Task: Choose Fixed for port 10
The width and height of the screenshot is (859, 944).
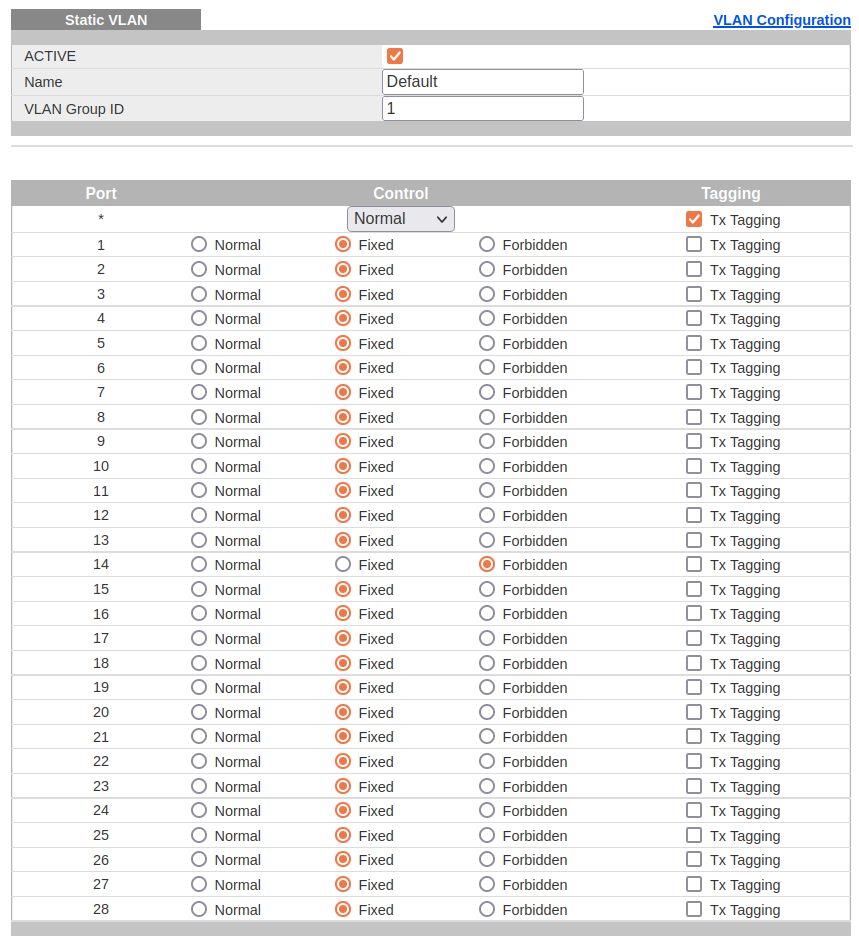Action: pos(343,466)
